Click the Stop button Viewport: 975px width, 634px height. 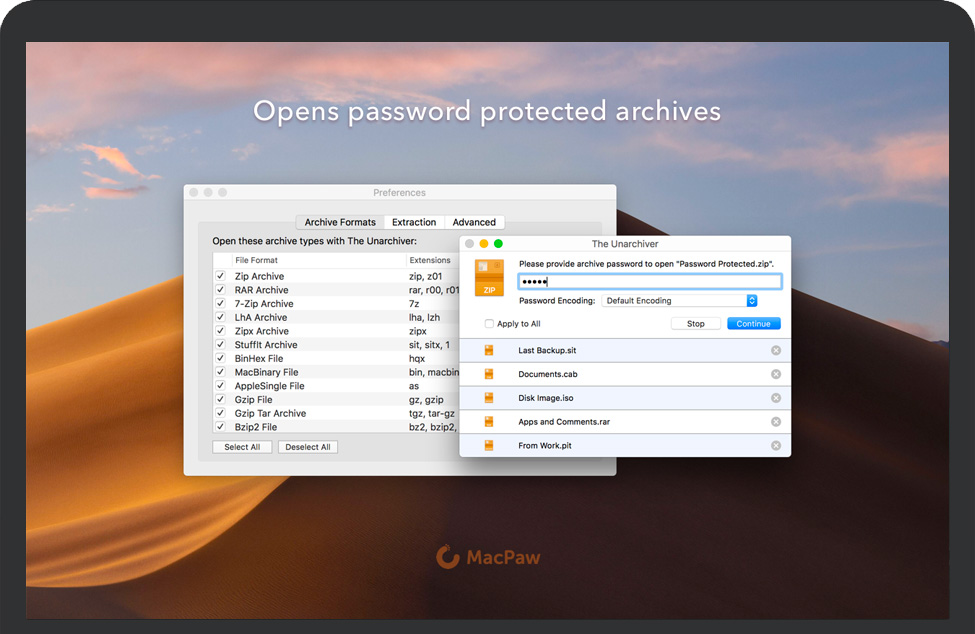(695, 324)
